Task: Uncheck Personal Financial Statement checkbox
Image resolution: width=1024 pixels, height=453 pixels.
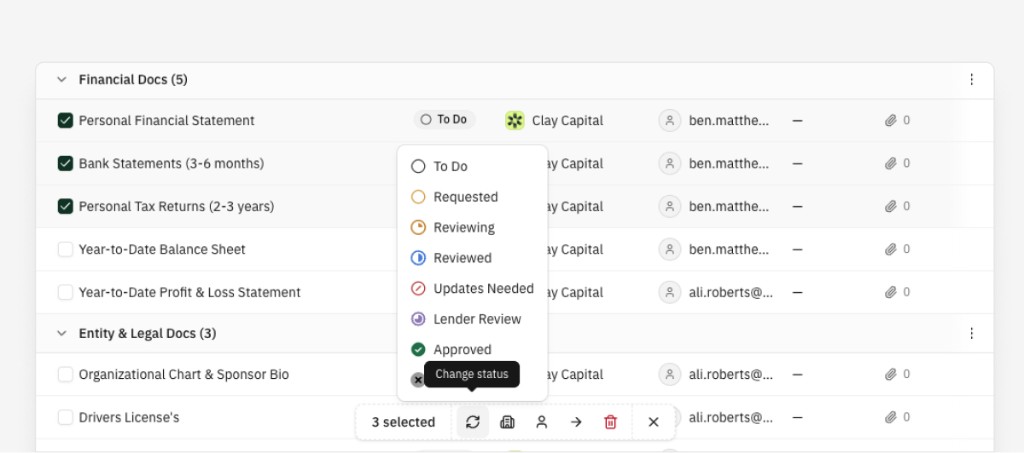Action: [x=65, y=120]
